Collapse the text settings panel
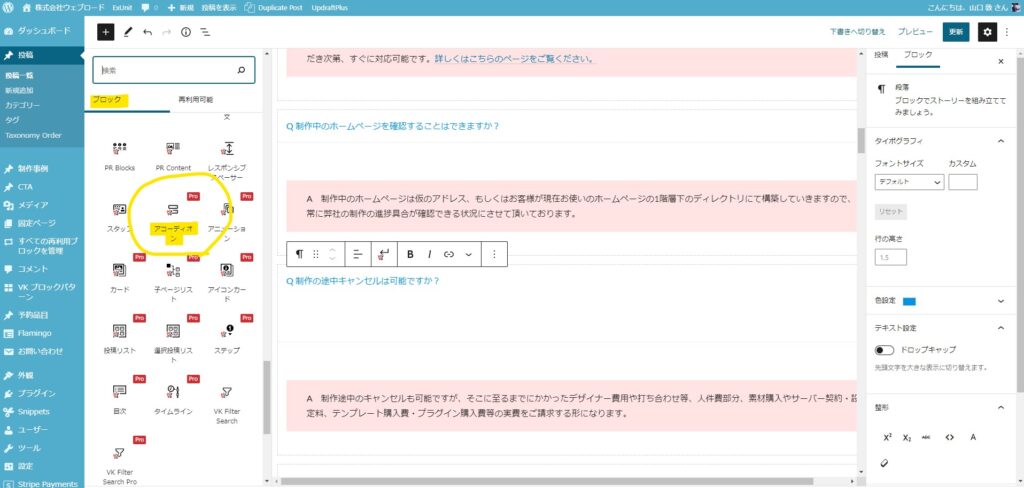Image resolution: width=1024 pixels, height=488 pixels. coord(1001,328)
